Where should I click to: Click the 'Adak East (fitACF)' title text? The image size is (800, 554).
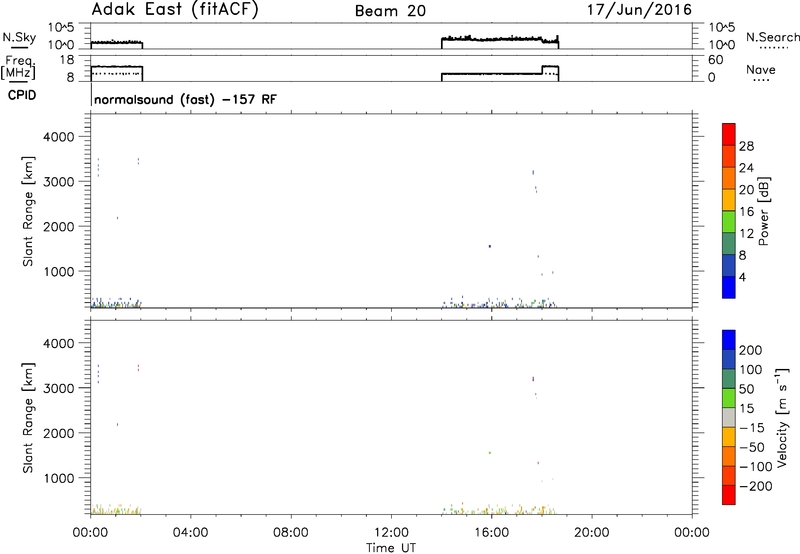pos(175,10)
